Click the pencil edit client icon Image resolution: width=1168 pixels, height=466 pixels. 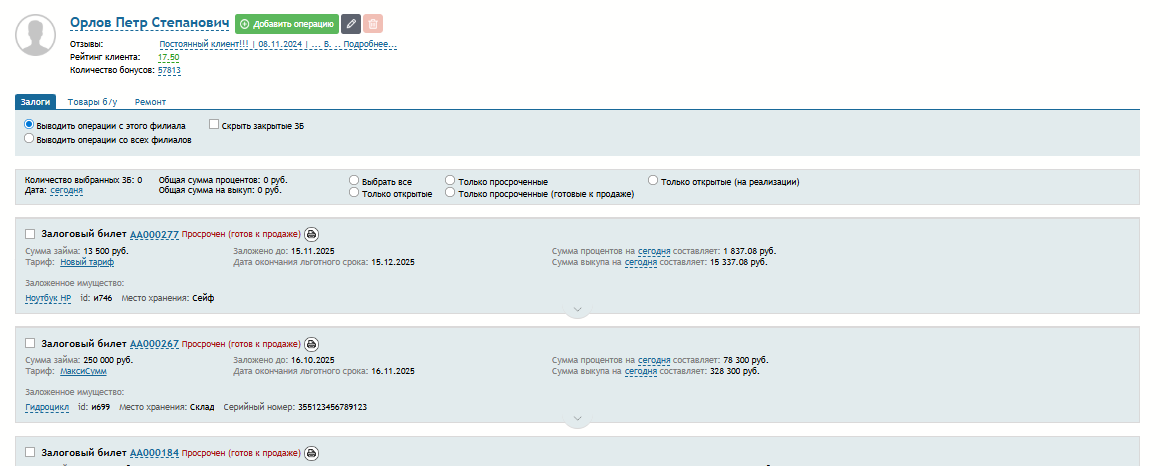(351, 24)
